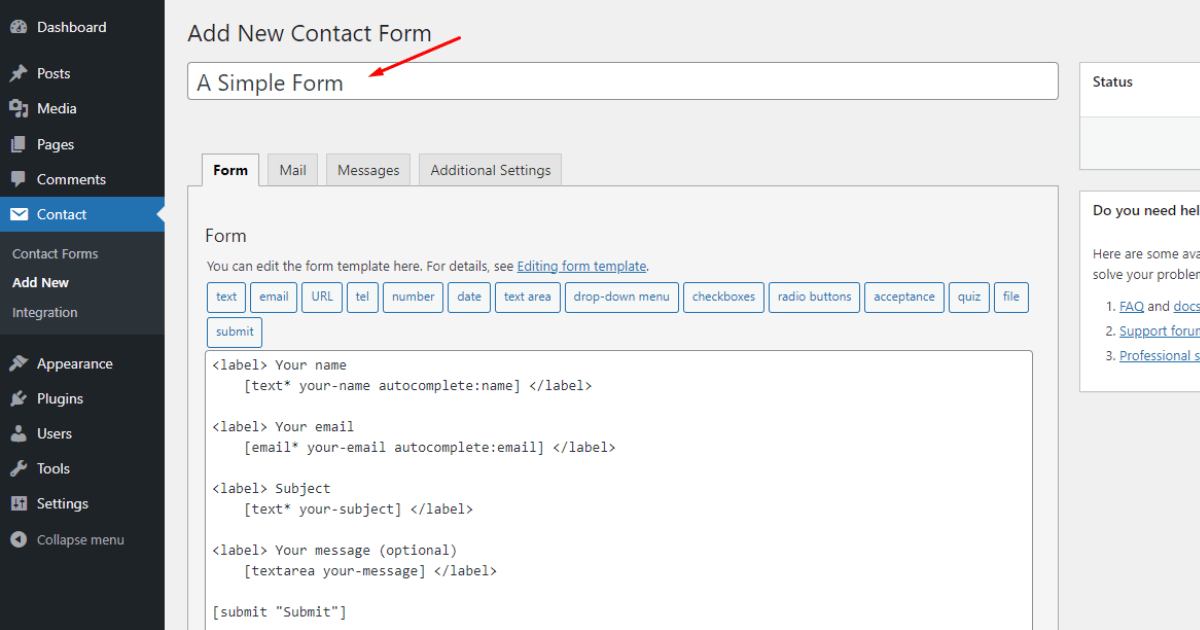Open the Messages tab

(x=368, y=169)
